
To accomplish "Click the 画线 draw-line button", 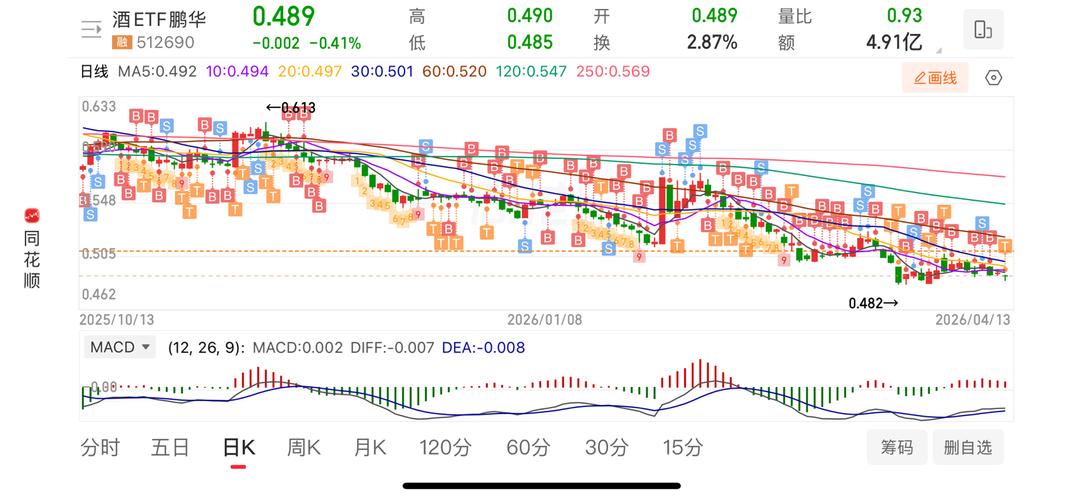I will coord(935,78).
